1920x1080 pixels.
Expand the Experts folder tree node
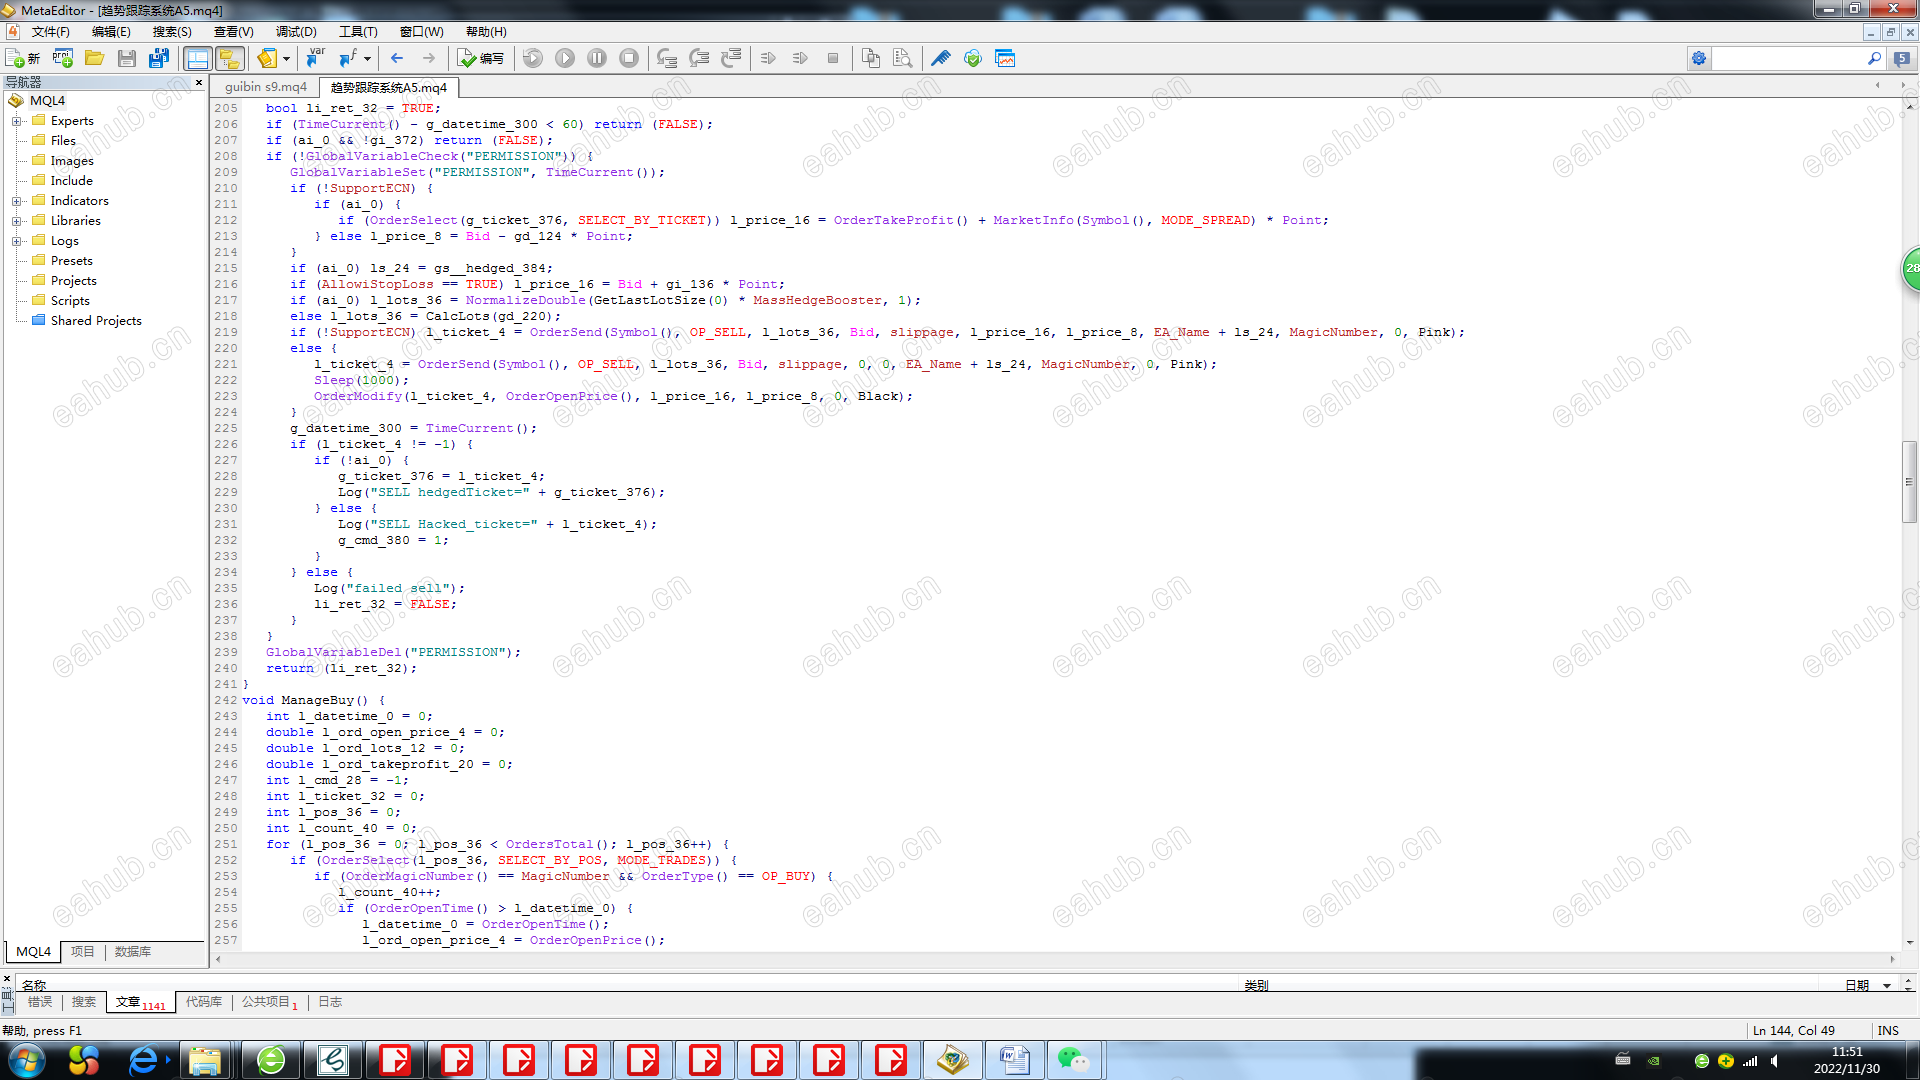click(x=16, y=121)
